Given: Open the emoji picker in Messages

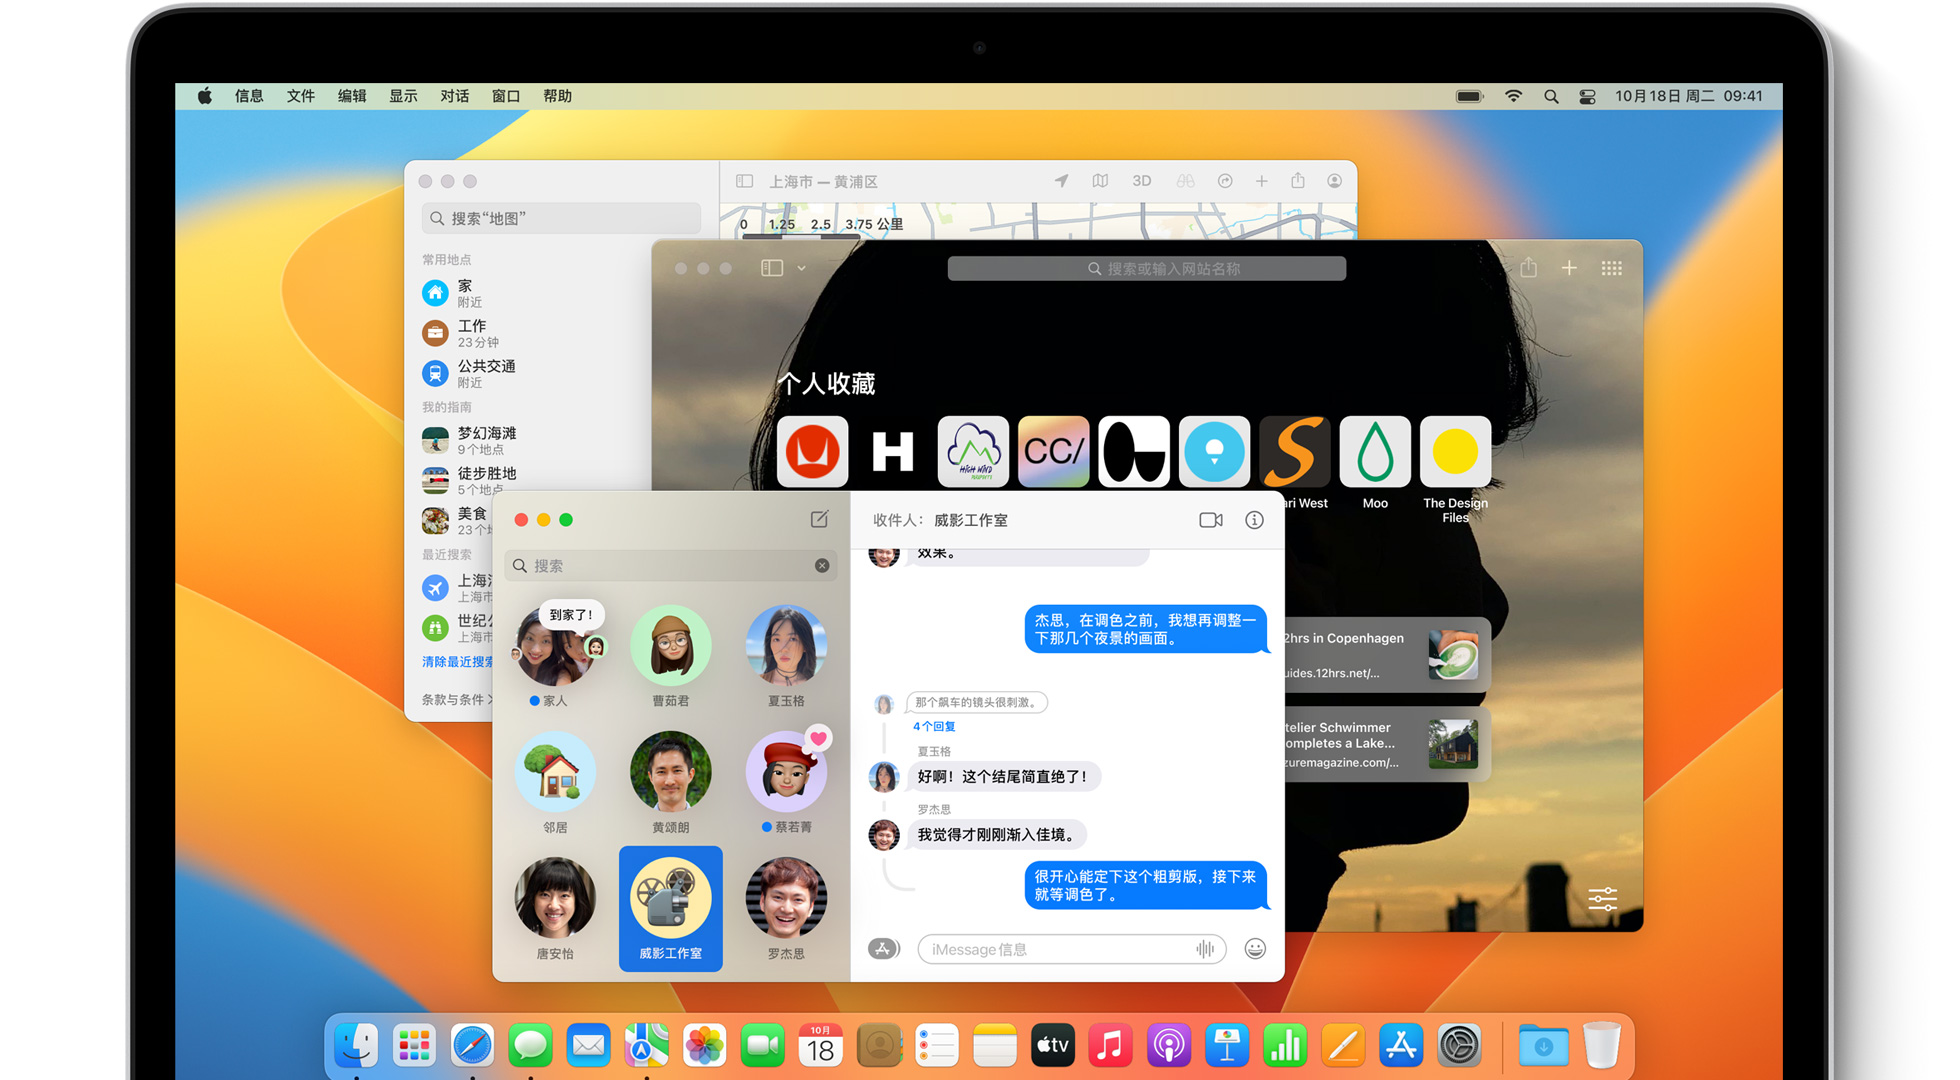Looking at the screenshot, I should pos(1255,948).
